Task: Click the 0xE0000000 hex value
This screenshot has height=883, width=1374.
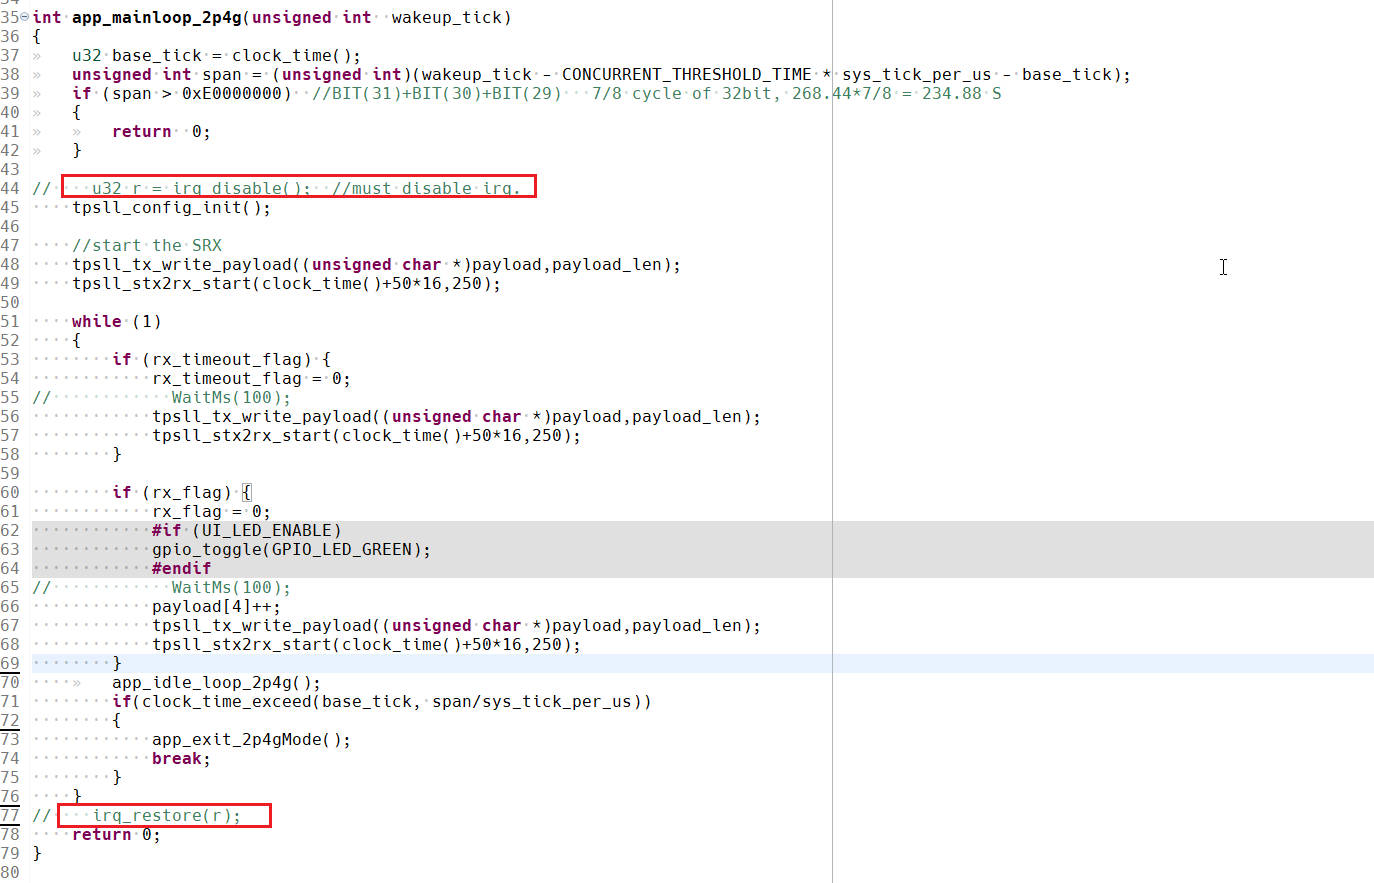Action: (231, 94)
